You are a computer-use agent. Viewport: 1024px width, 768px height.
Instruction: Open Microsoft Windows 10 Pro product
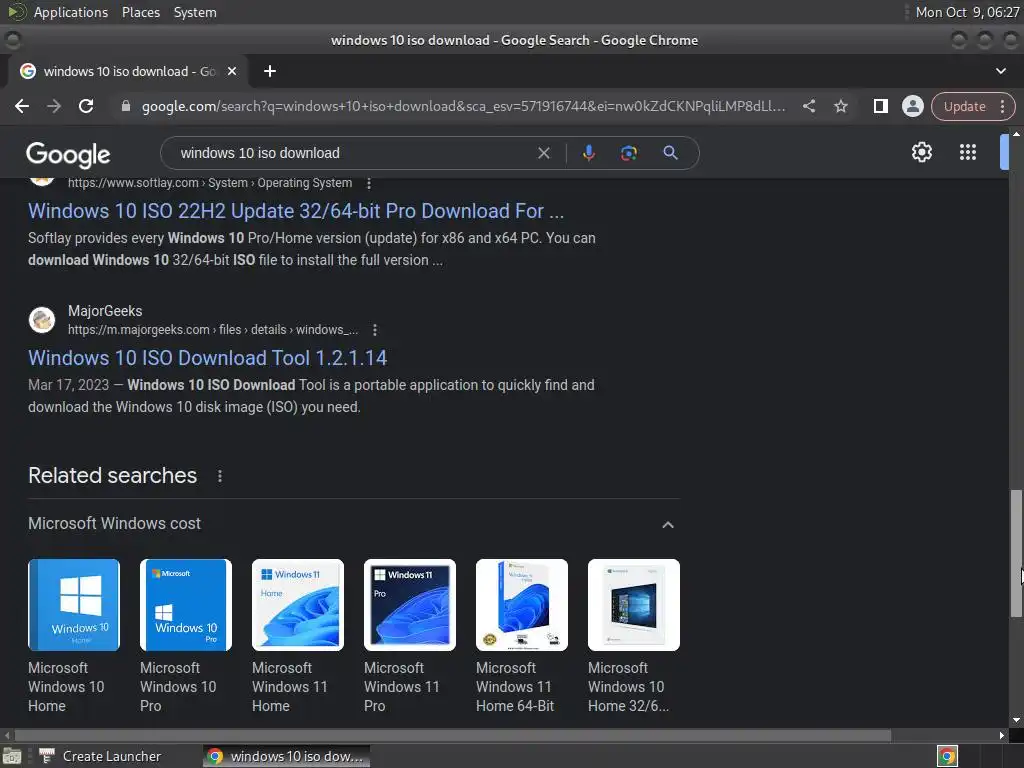point(185,637)
